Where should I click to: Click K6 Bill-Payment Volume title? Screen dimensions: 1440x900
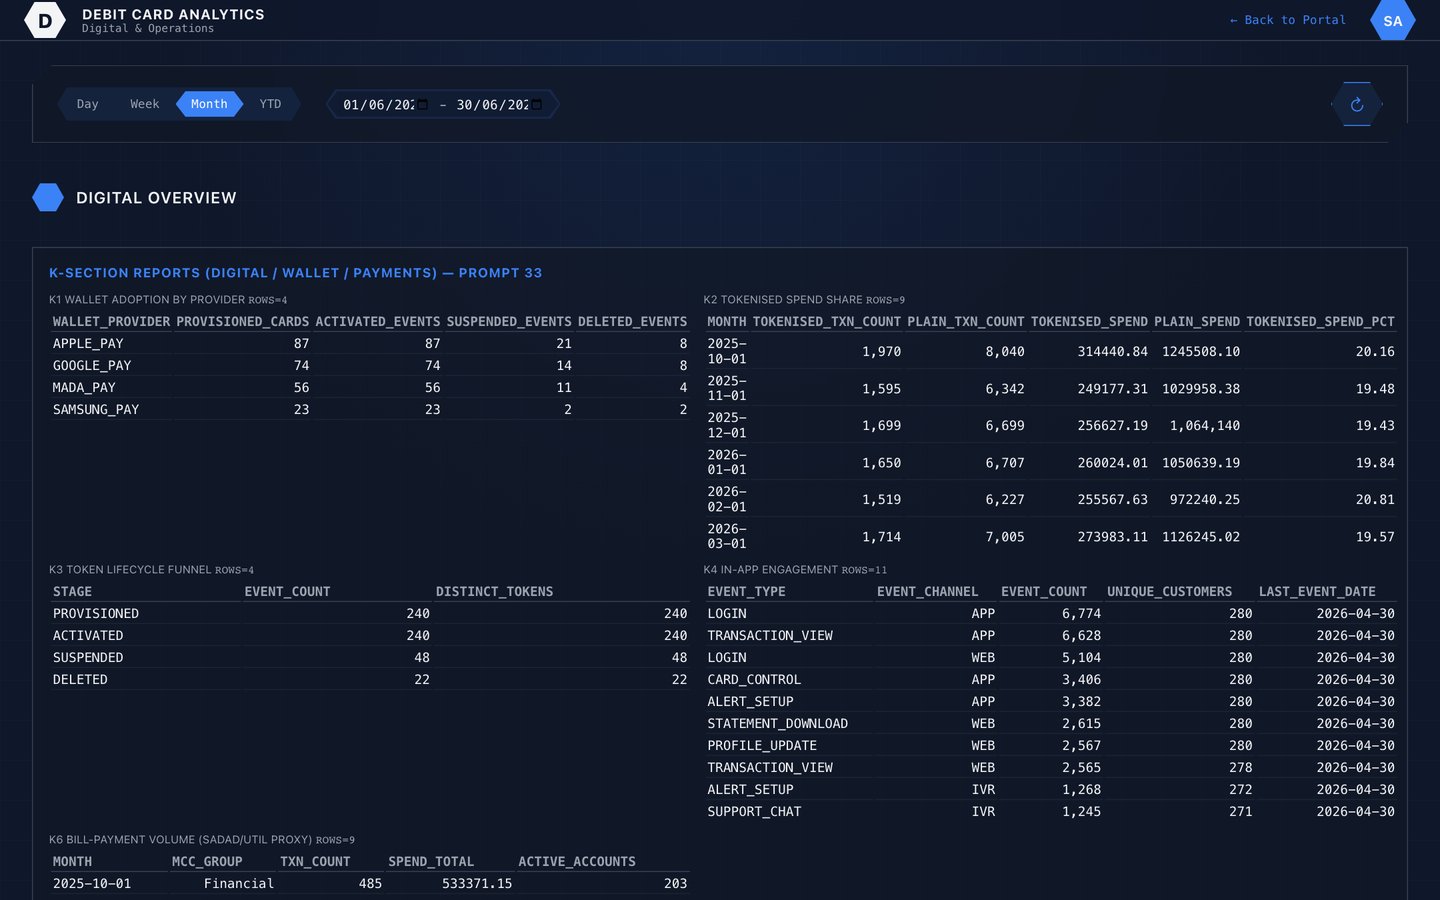click(202, 840)
